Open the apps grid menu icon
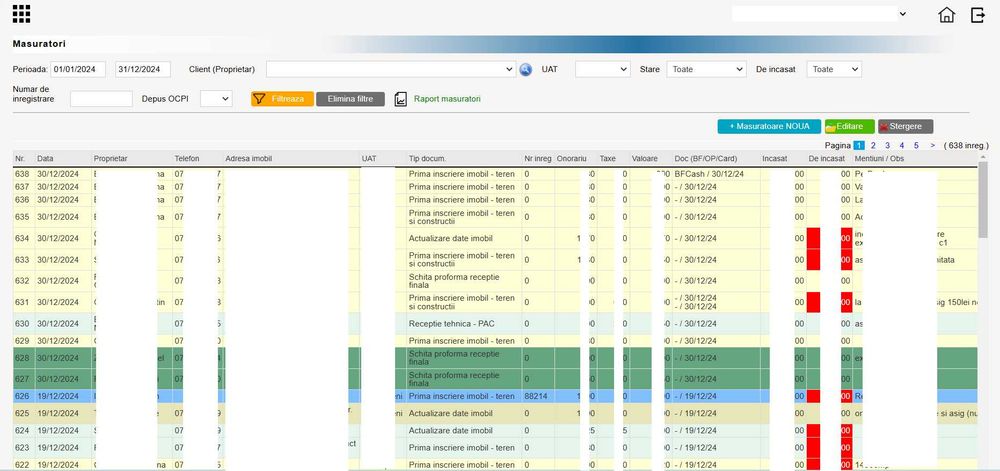The width and height of the screenshot is (1000, 471). [x=21, y=13]
